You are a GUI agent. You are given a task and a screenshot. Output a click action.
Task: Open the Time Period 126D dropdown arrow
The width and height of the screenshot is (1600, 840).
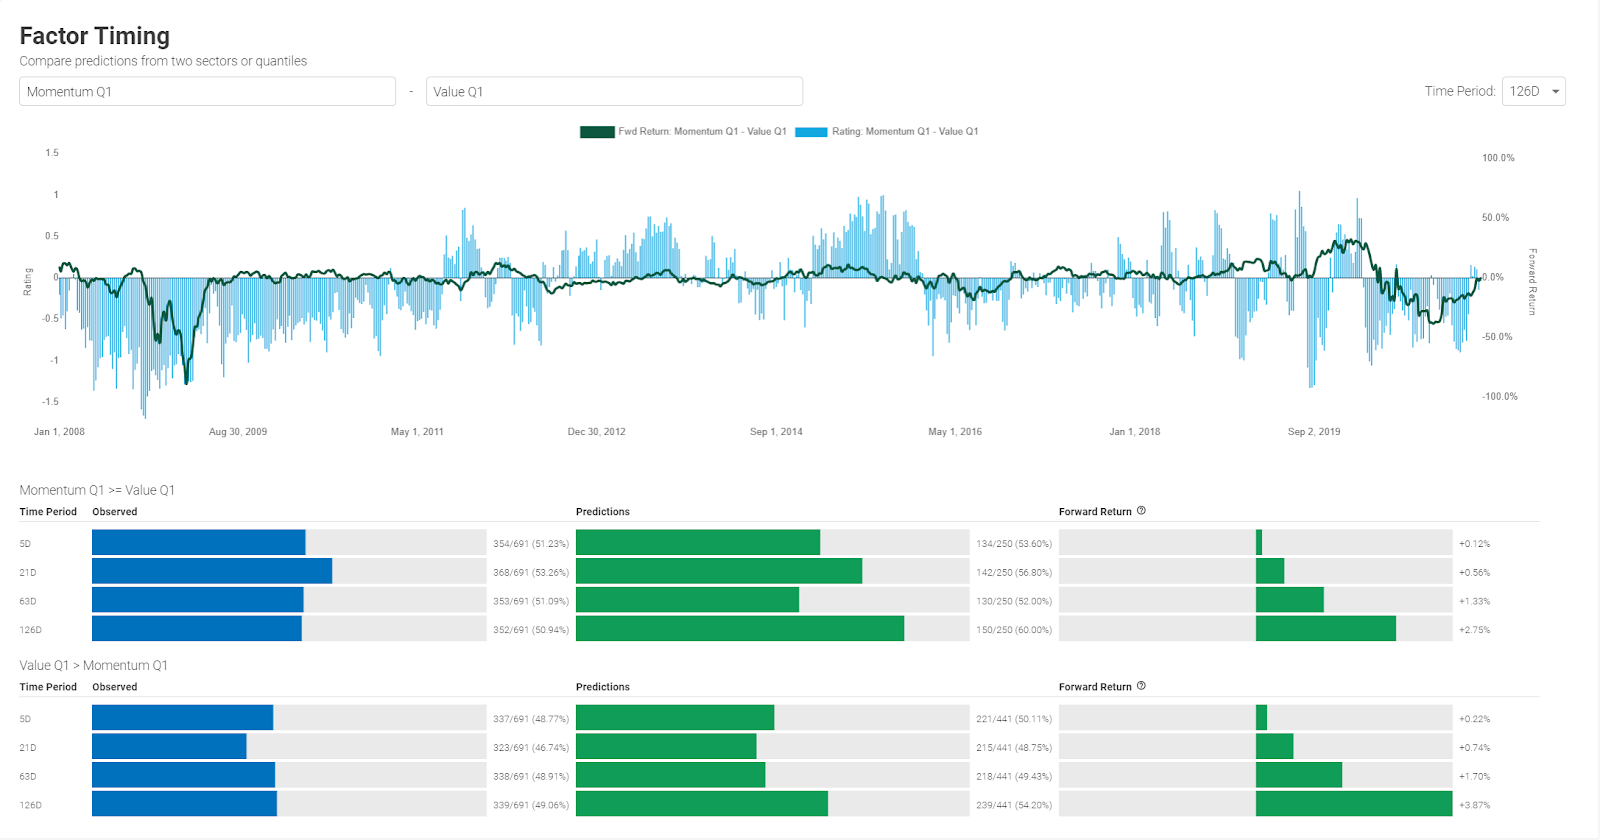pyautogui.click(x=1555, y=92)
